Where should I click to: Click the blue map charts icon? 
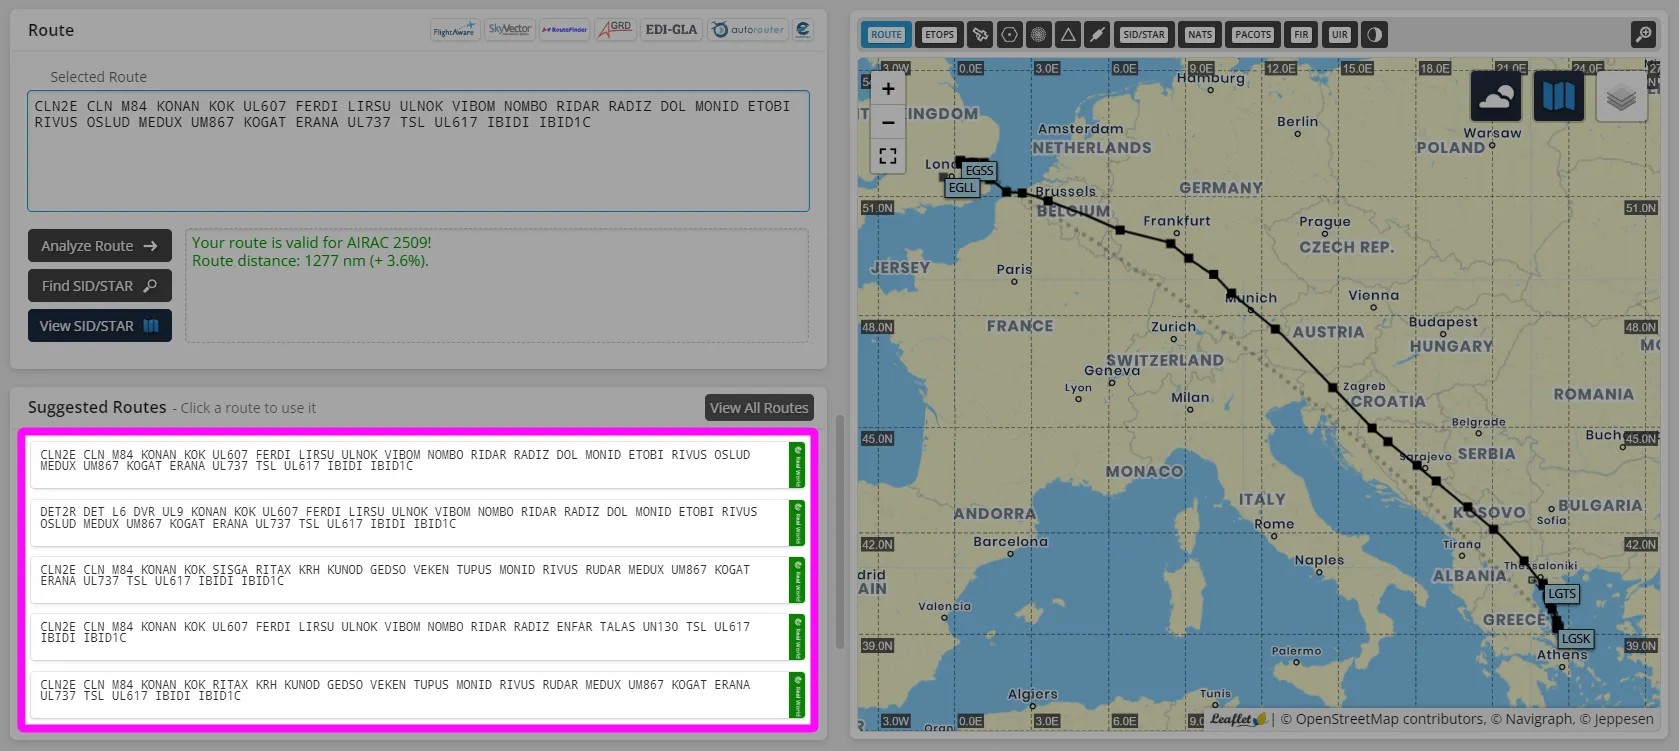point(1558,96)
